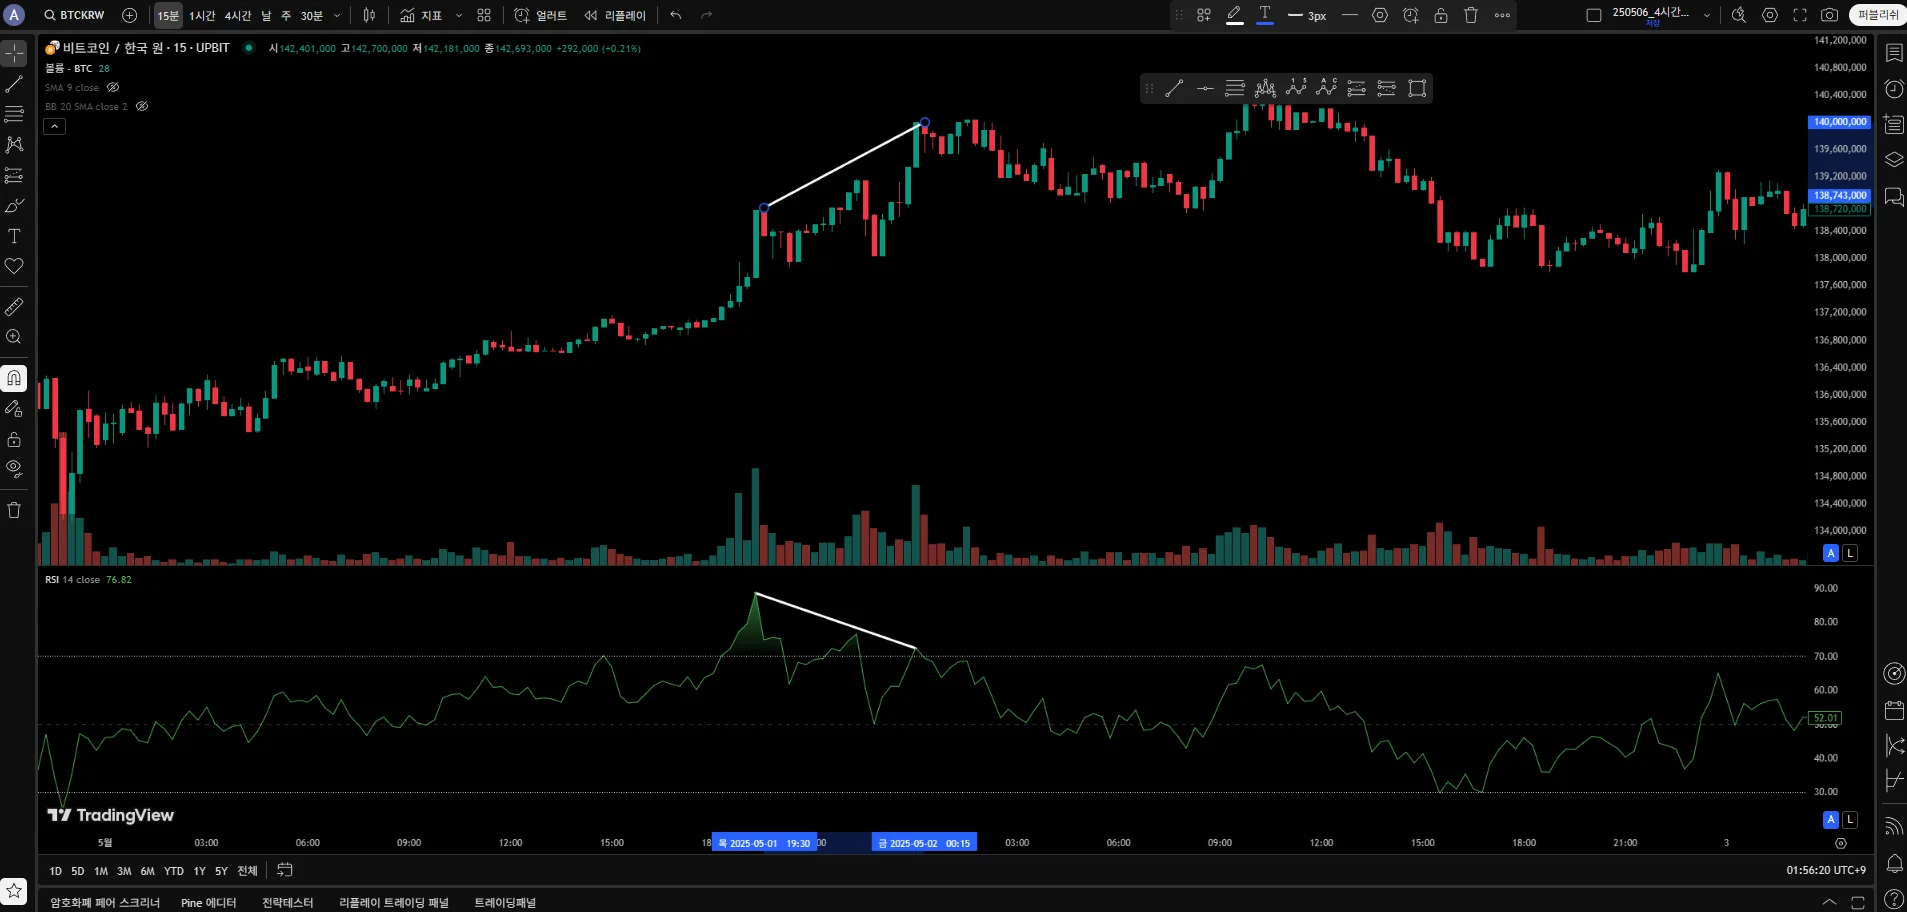Add alert on the selected drawing
Image resolution: width=1907 pixels, height=912 pixels.
1411,15
